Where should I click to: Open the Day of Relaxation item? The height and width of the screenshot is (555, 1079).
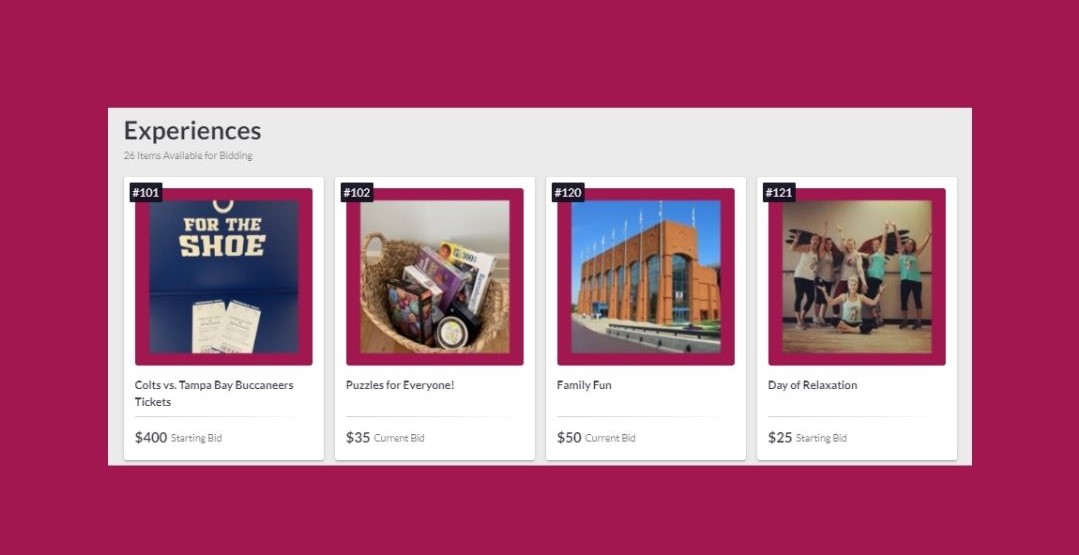[813, 385]
